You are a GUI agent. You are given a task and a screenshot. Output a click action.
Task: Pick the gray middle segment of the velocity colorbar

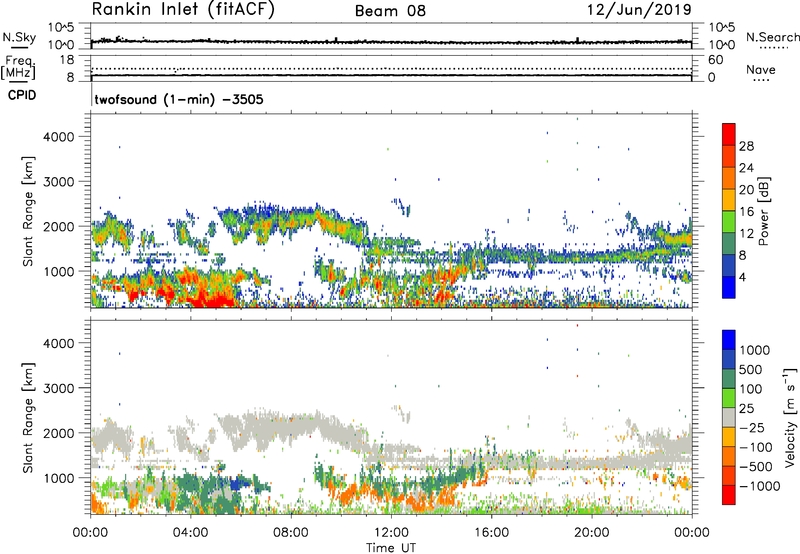pos(729,417)
